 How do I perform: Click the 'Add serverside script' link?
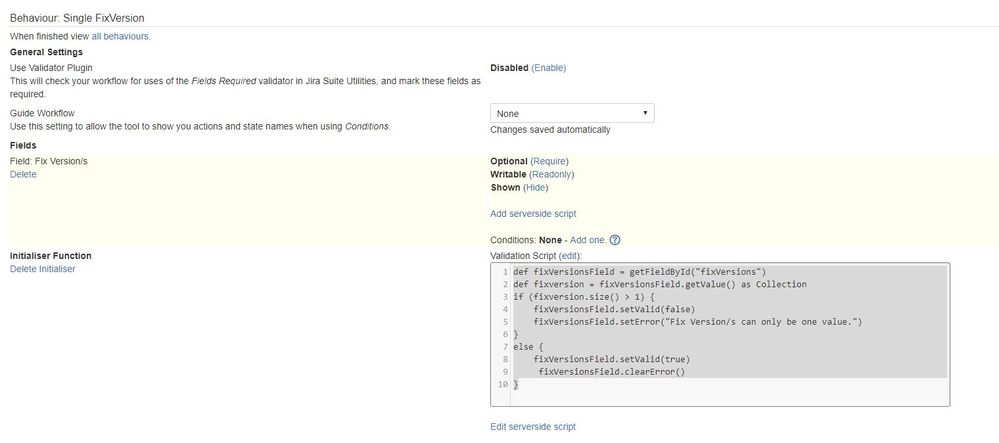click(533, 214)
